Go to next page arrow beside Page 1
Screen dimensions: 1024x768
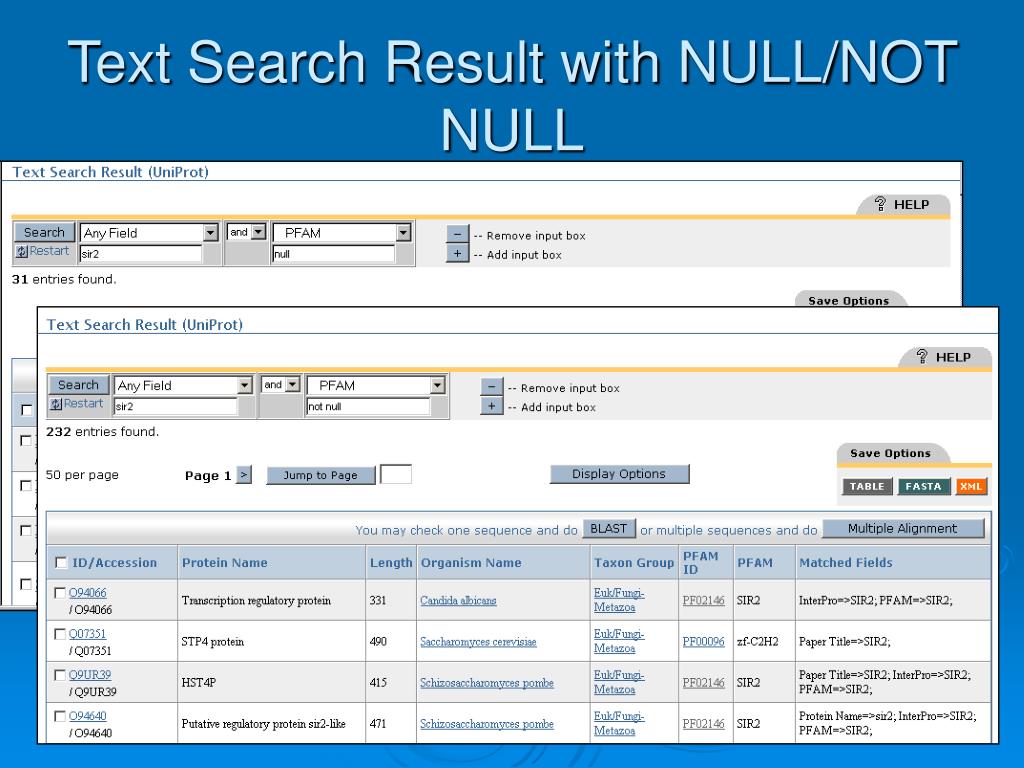point(244,475)
